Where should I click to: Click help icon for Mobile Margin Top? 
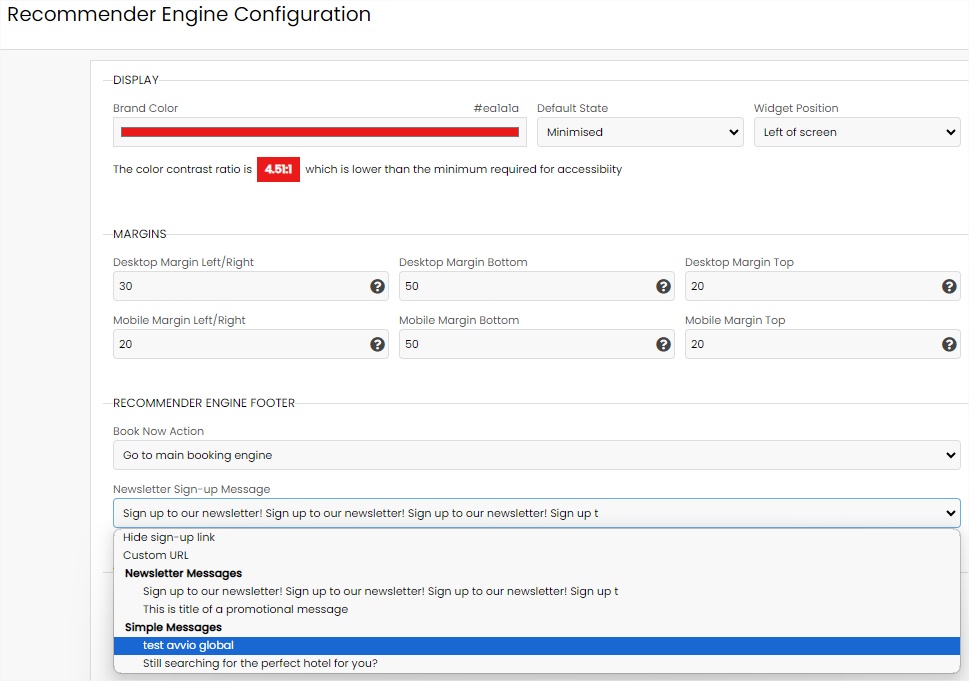pos(949,344)
